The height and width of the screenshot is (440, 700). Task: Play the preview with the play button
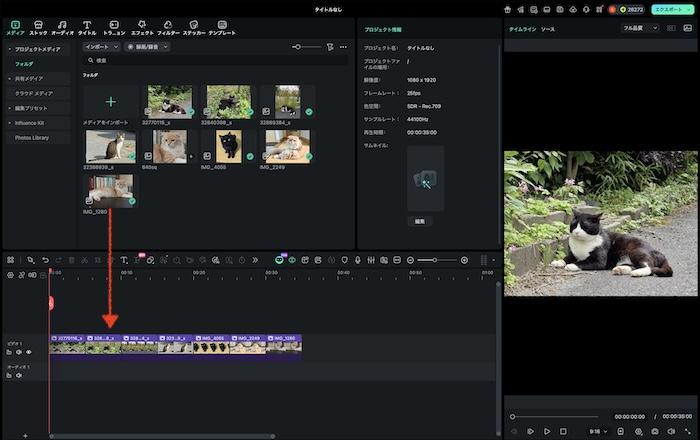547,431
